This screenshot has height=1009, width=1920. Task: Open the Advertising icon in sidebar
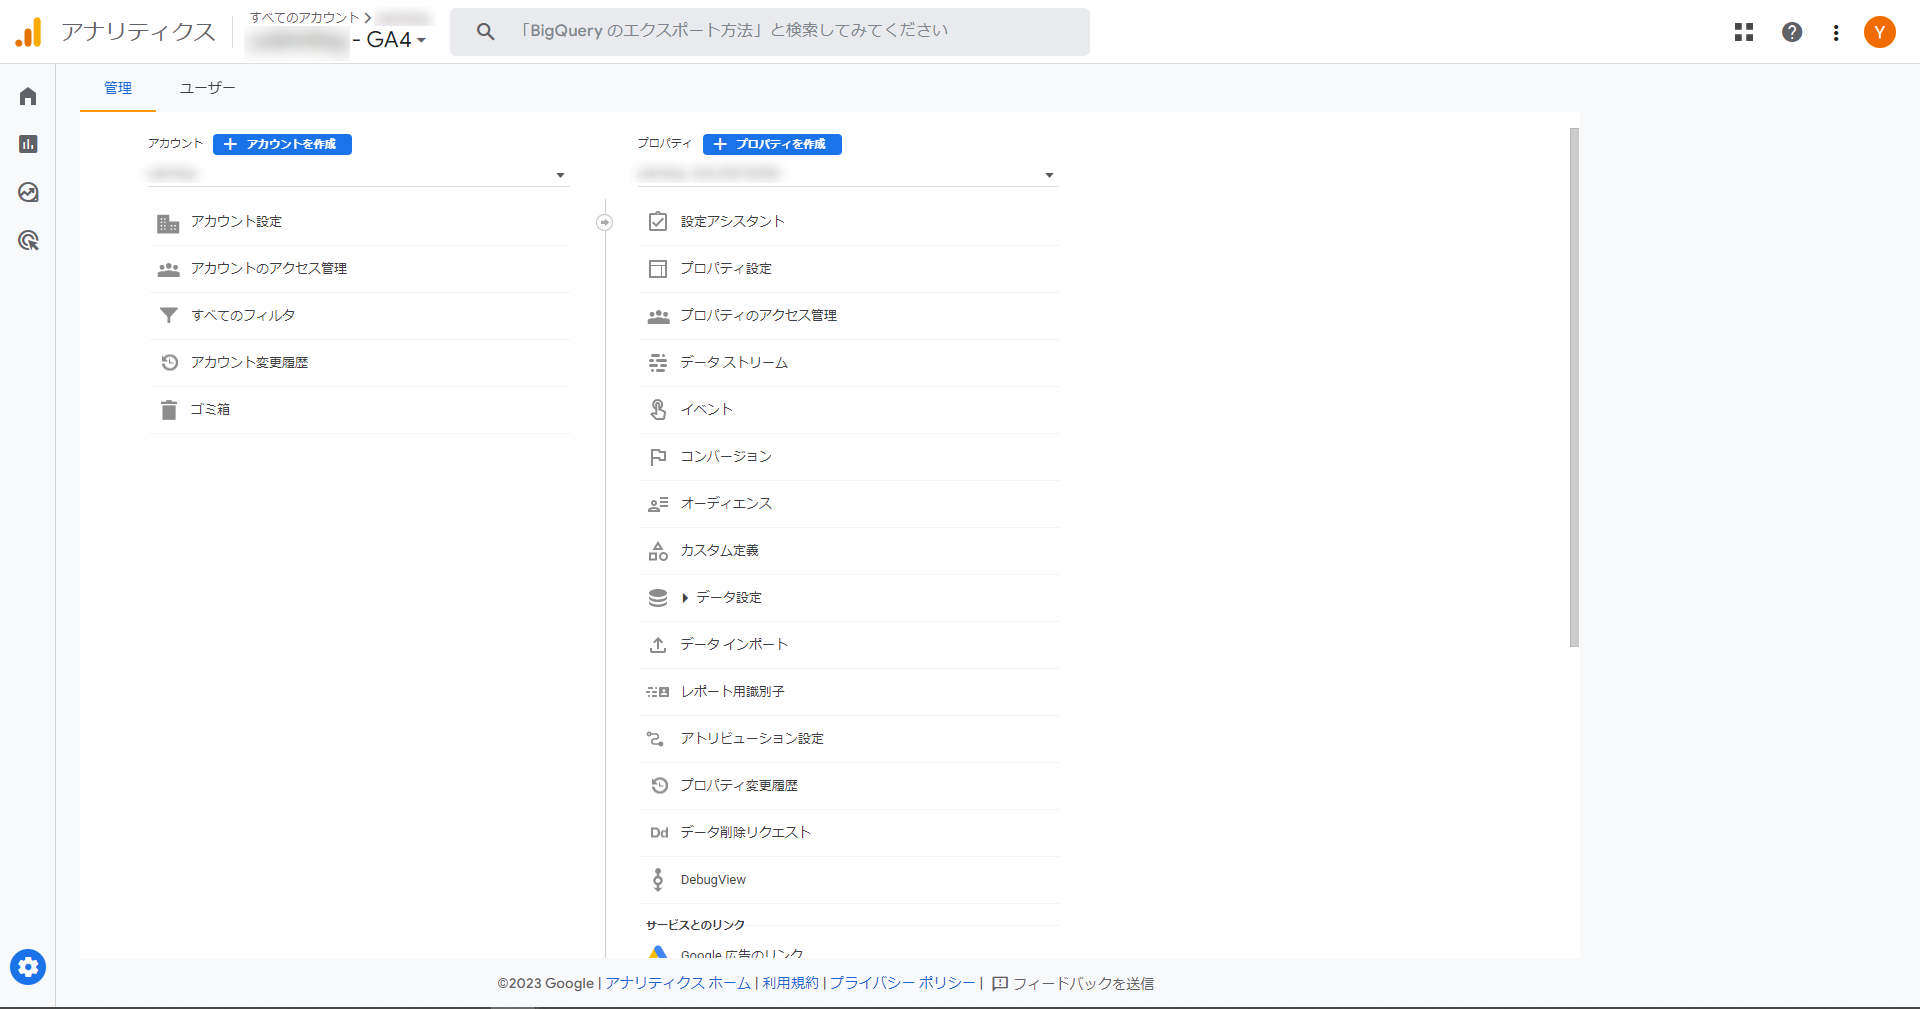coord(28,240)
